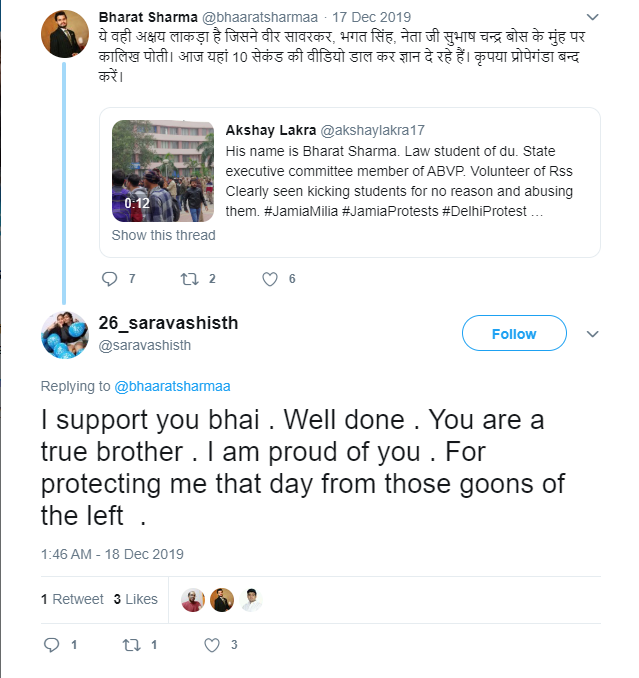This screenshot has height=678, width=639.
Task: Open the third liker's white-shirt avatar
Action: coord(251,600)
